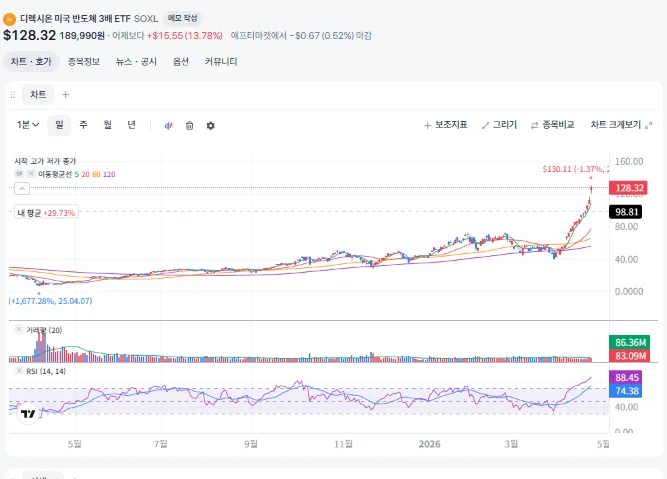Click the 시작 고가 저가 종가 legend

[45, 161]
